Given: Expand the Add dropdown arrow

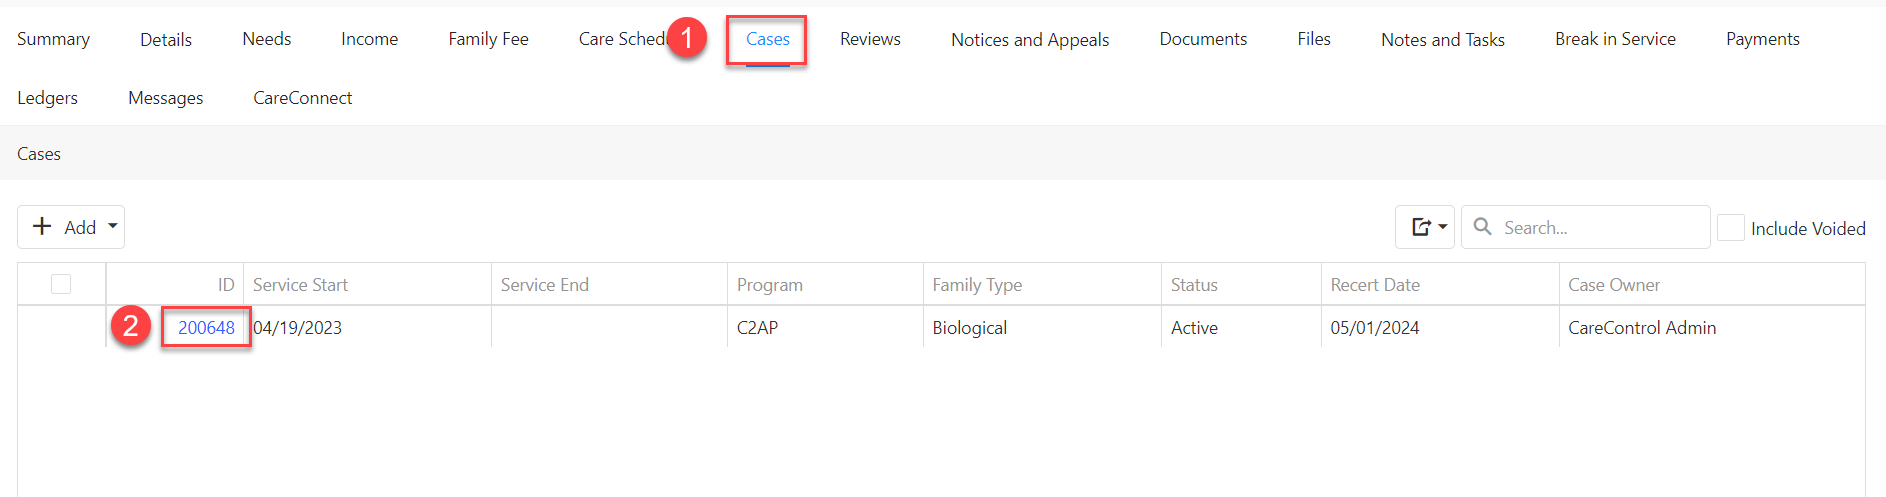Looking at the screenshot, I should (x=113, y=226).
